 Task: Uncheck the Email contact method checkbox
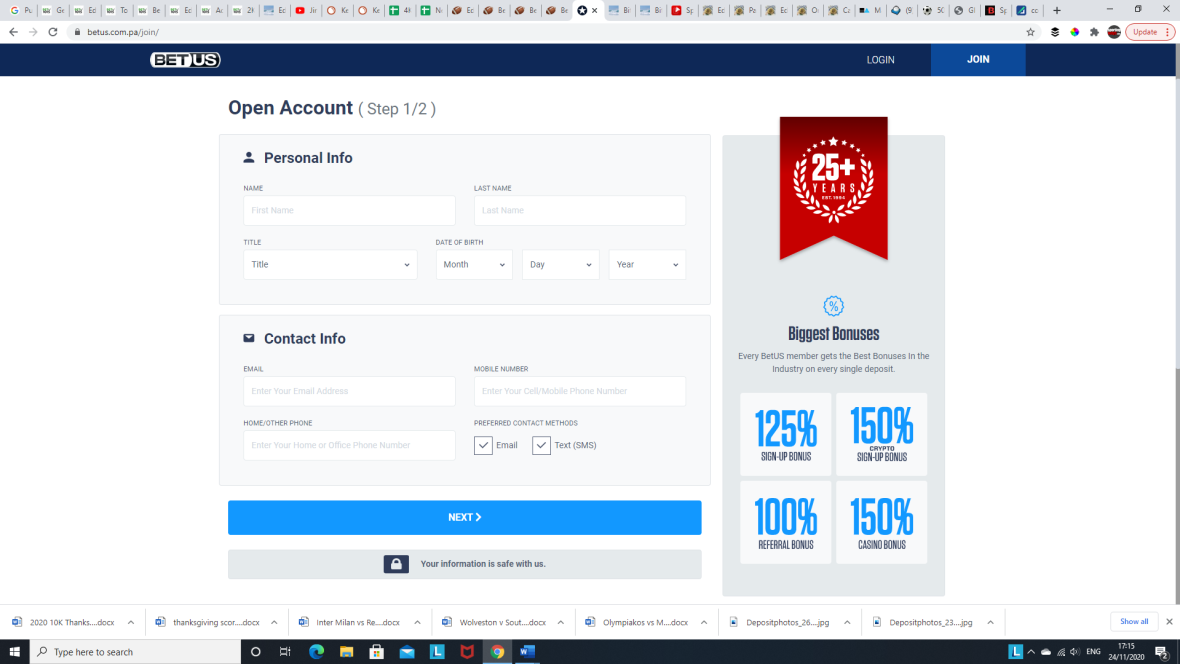(483, 445)
